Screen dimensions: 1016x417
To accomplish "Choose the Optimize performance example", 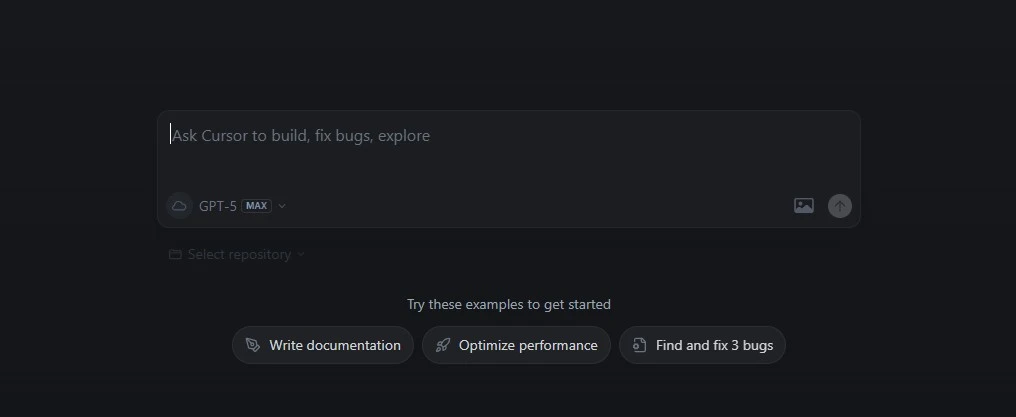I will coord(516,345).
